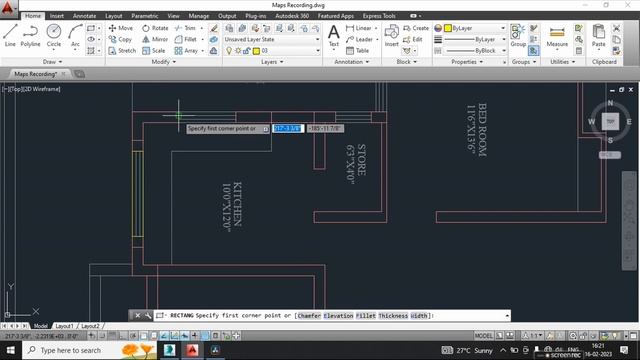Click the AutoCAD taskbar icon
The width and height of the screenshot is (640, 360).
pyautogui.click(x=192, y=350)
